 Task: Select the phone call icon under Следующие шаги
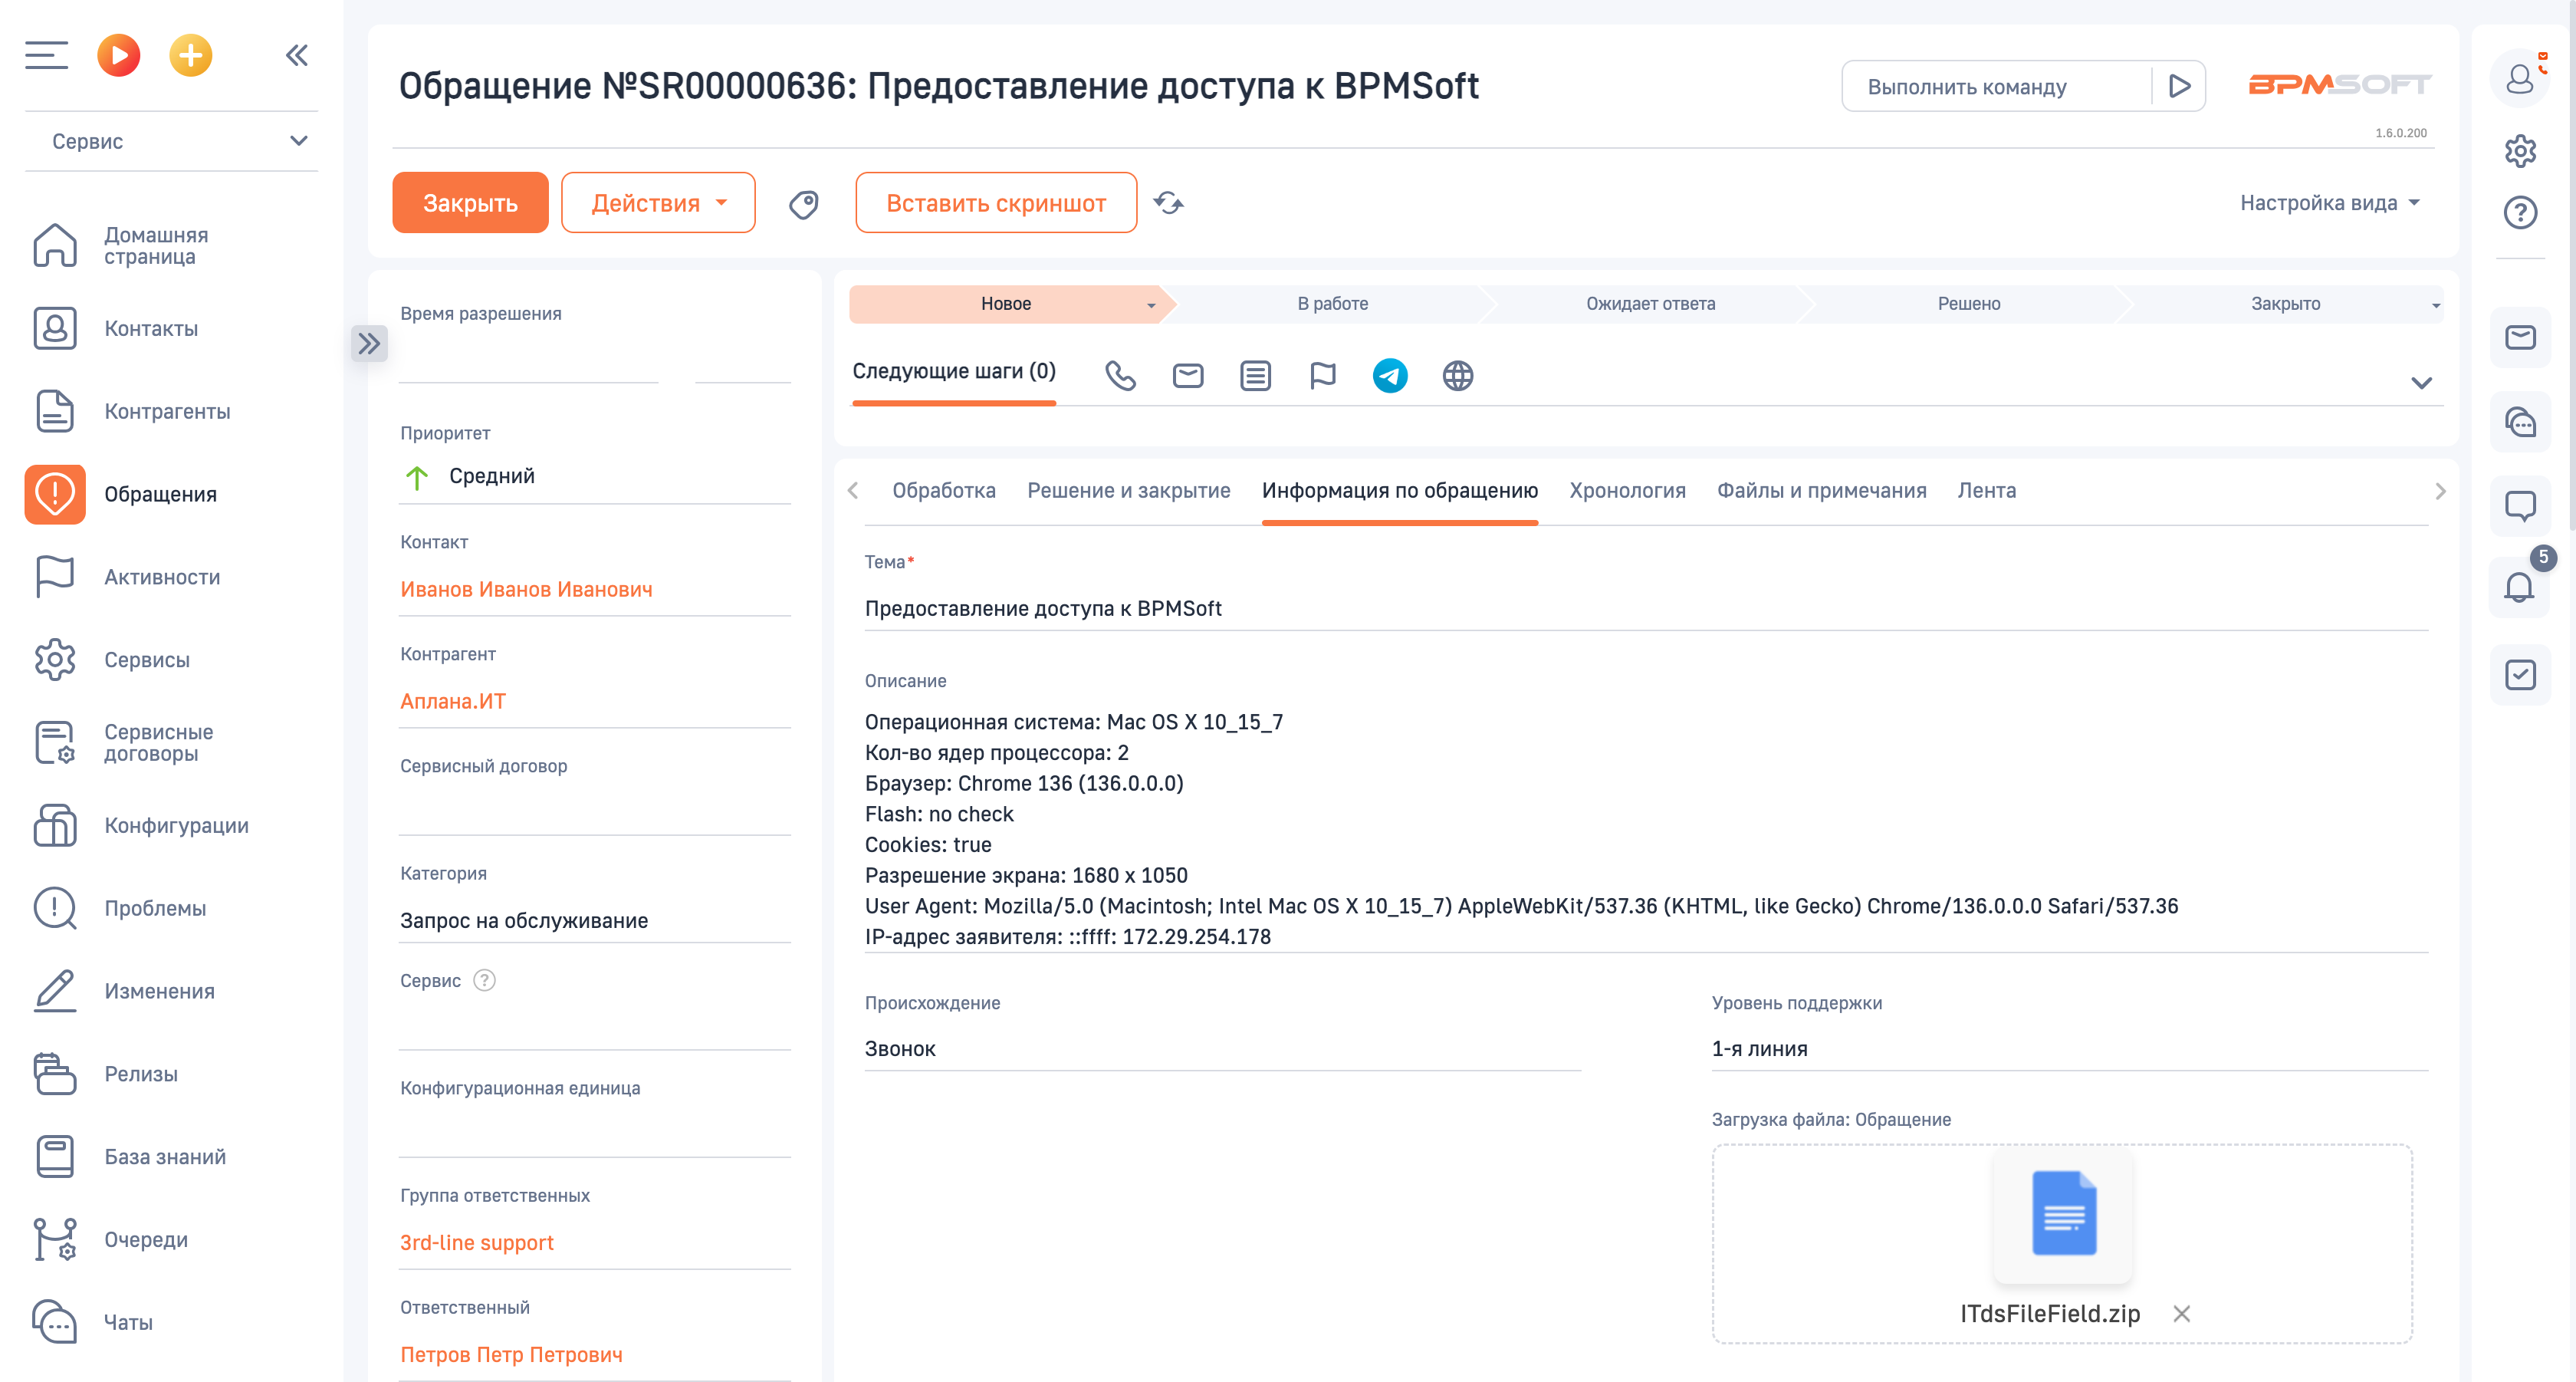click(1120, 376)
